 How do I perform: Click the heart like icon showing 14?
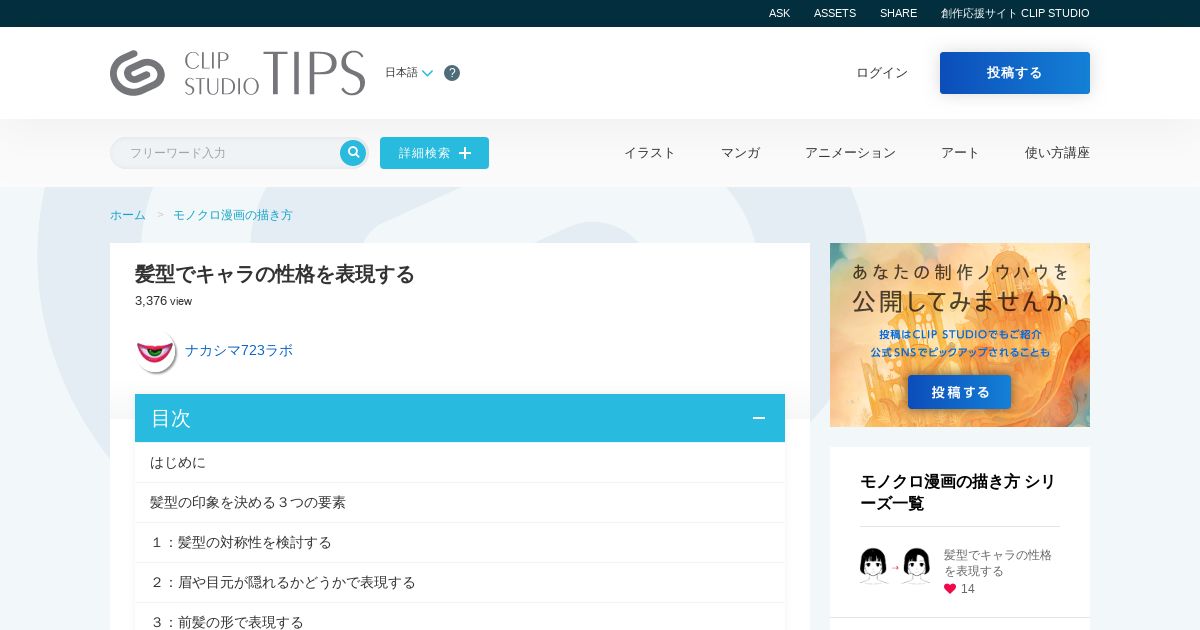tap(950, 589)
